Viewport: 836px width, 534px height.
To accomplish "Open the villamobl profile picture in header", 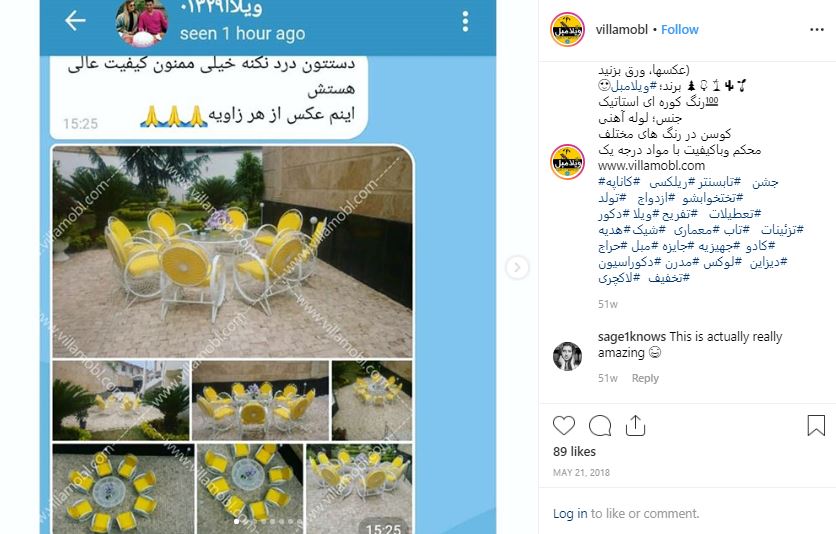I will point(567,30).
